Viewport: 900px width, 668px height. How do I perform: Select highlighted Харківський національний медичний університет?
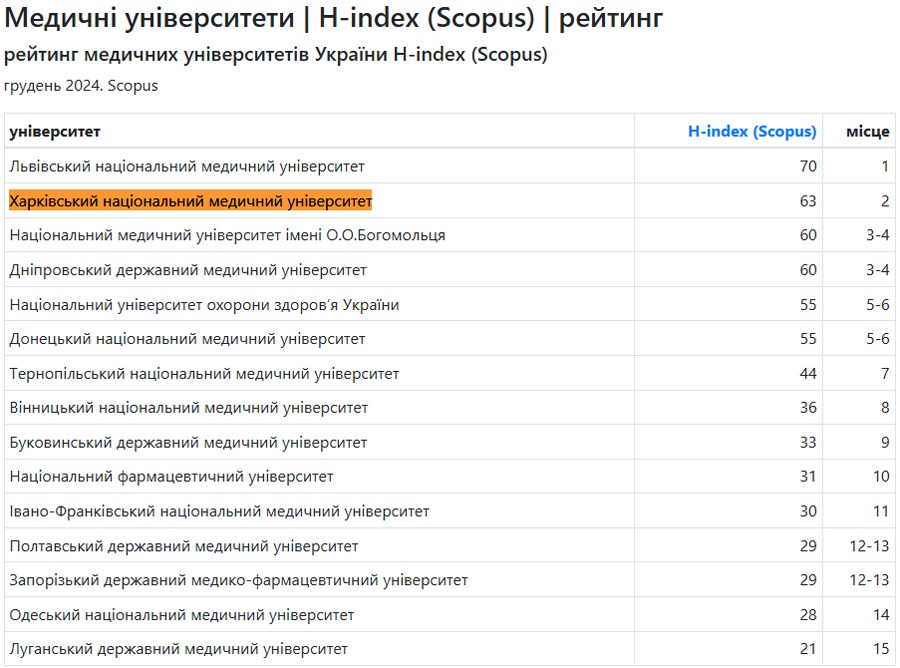[190, 201]
